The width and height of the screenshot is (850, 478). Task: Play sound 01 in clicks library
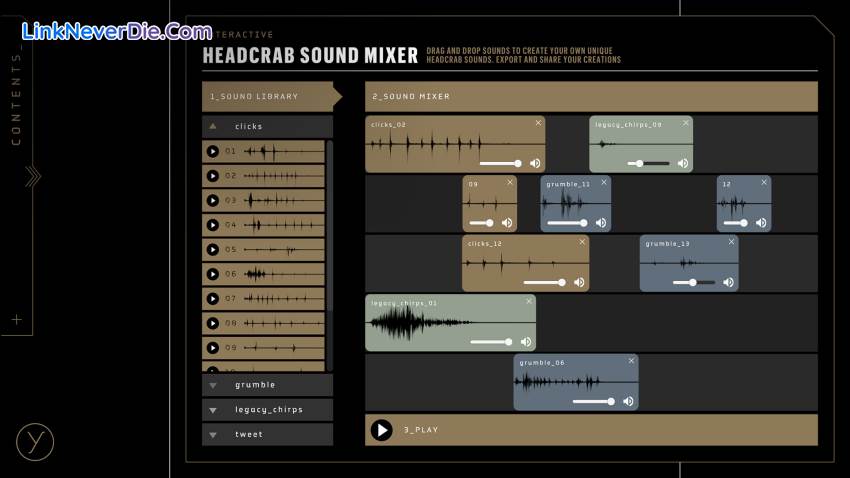tap(212, 151)
